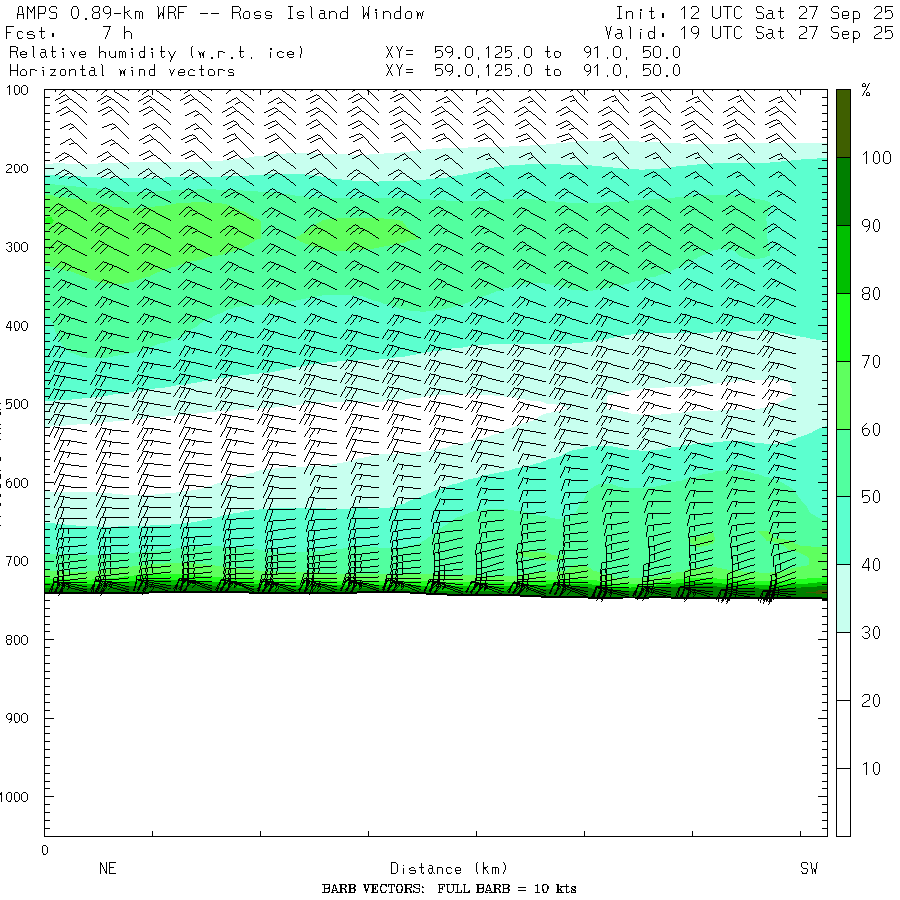The height and width of the screenshot is (900, 900).
Task: Click the percent symbol above the color bar
Action: point(866,91)
